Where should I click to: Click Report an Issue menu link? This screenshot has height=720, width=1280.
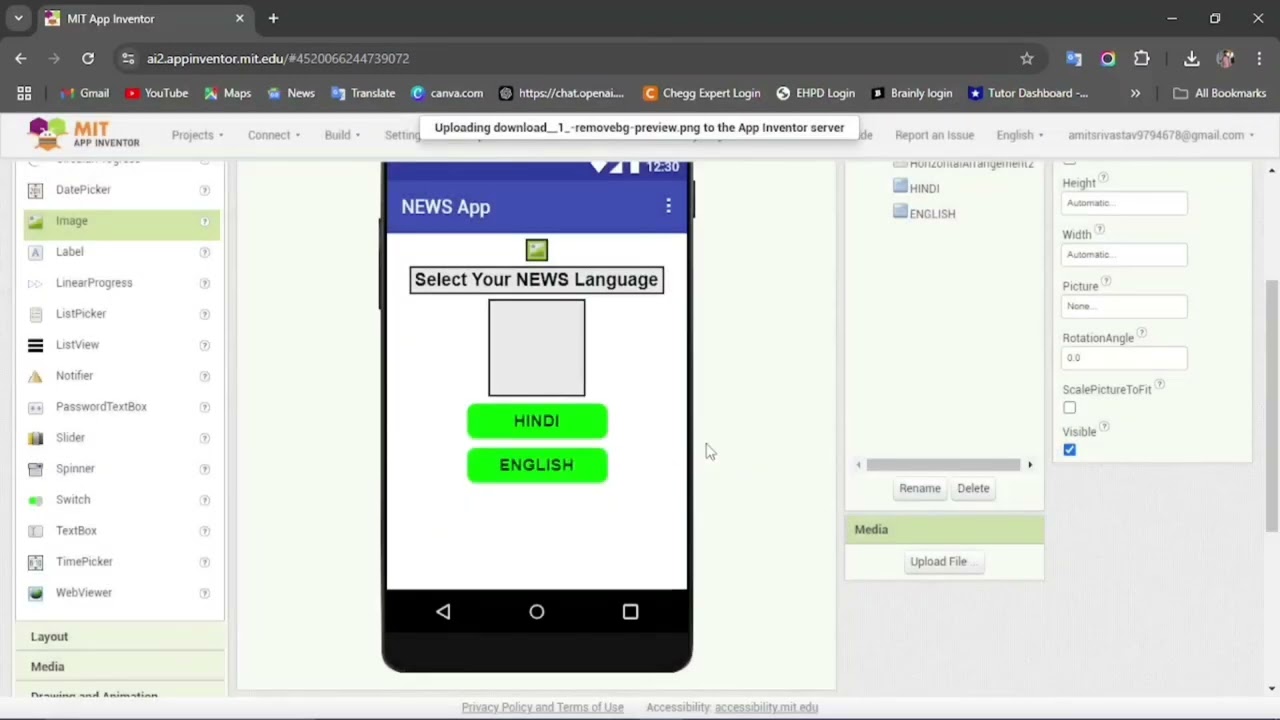click(934, 135)
